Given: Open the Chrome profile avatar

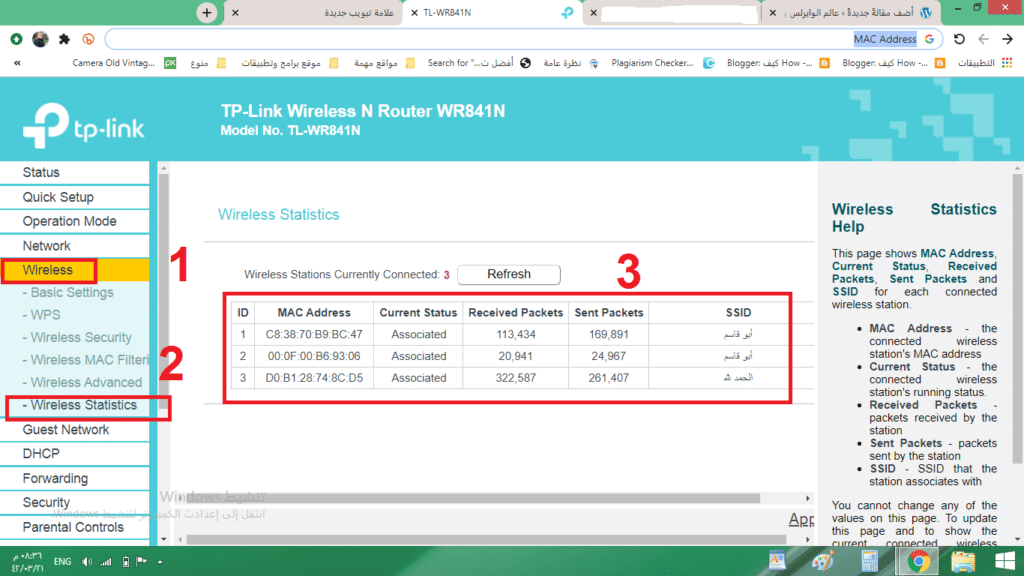Looking at the screenshot, I should tap(40, 39).
